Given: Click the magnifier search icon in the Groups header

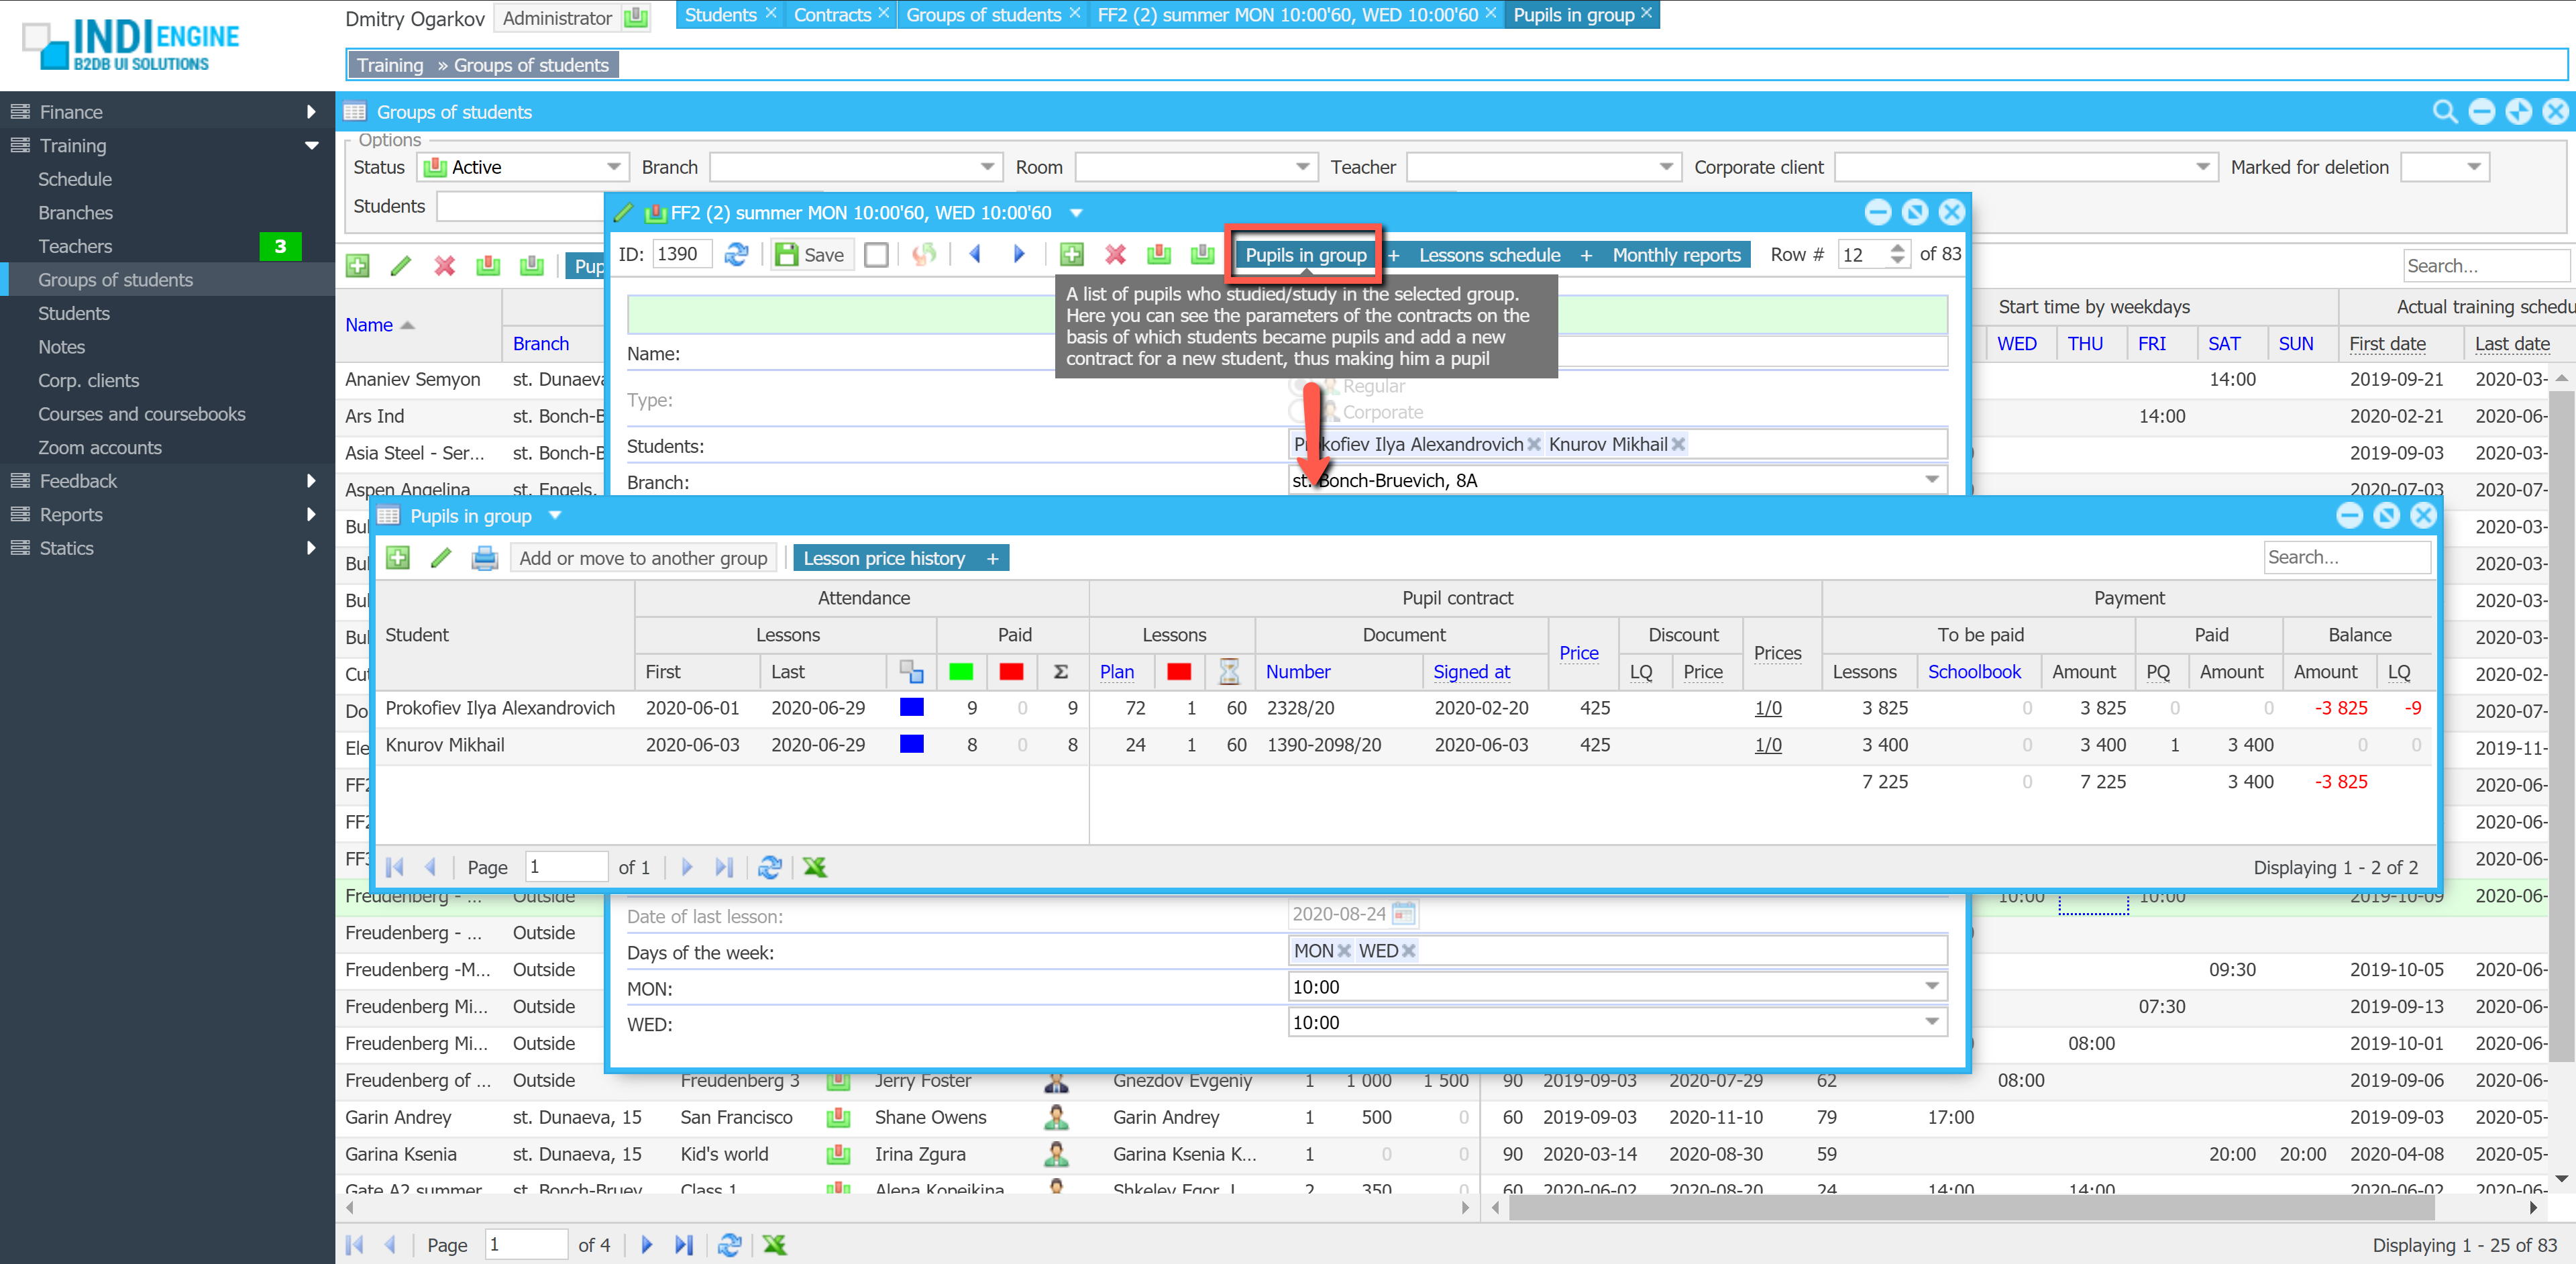Looking at the screenshot, I should tap(2444, 112).
